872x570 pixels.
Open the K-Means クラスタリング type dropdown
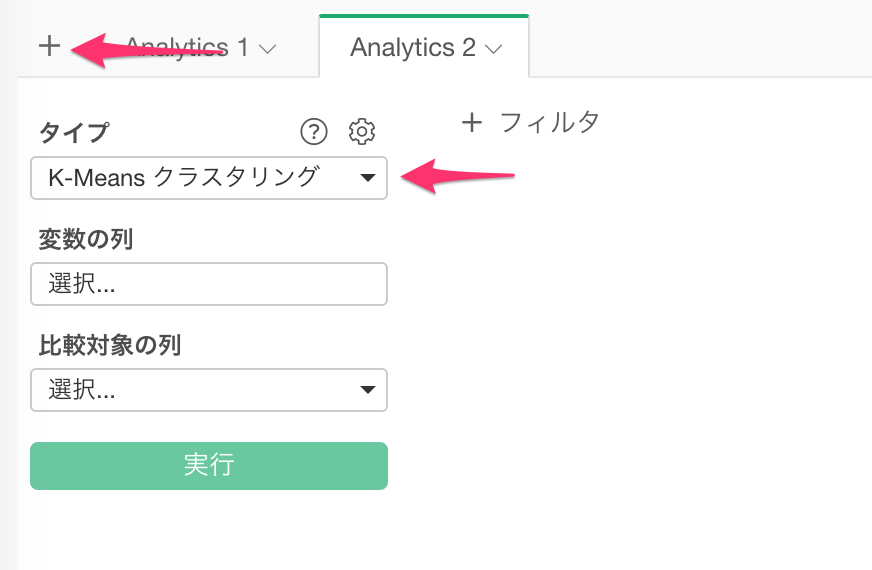(x=209, y=178)
